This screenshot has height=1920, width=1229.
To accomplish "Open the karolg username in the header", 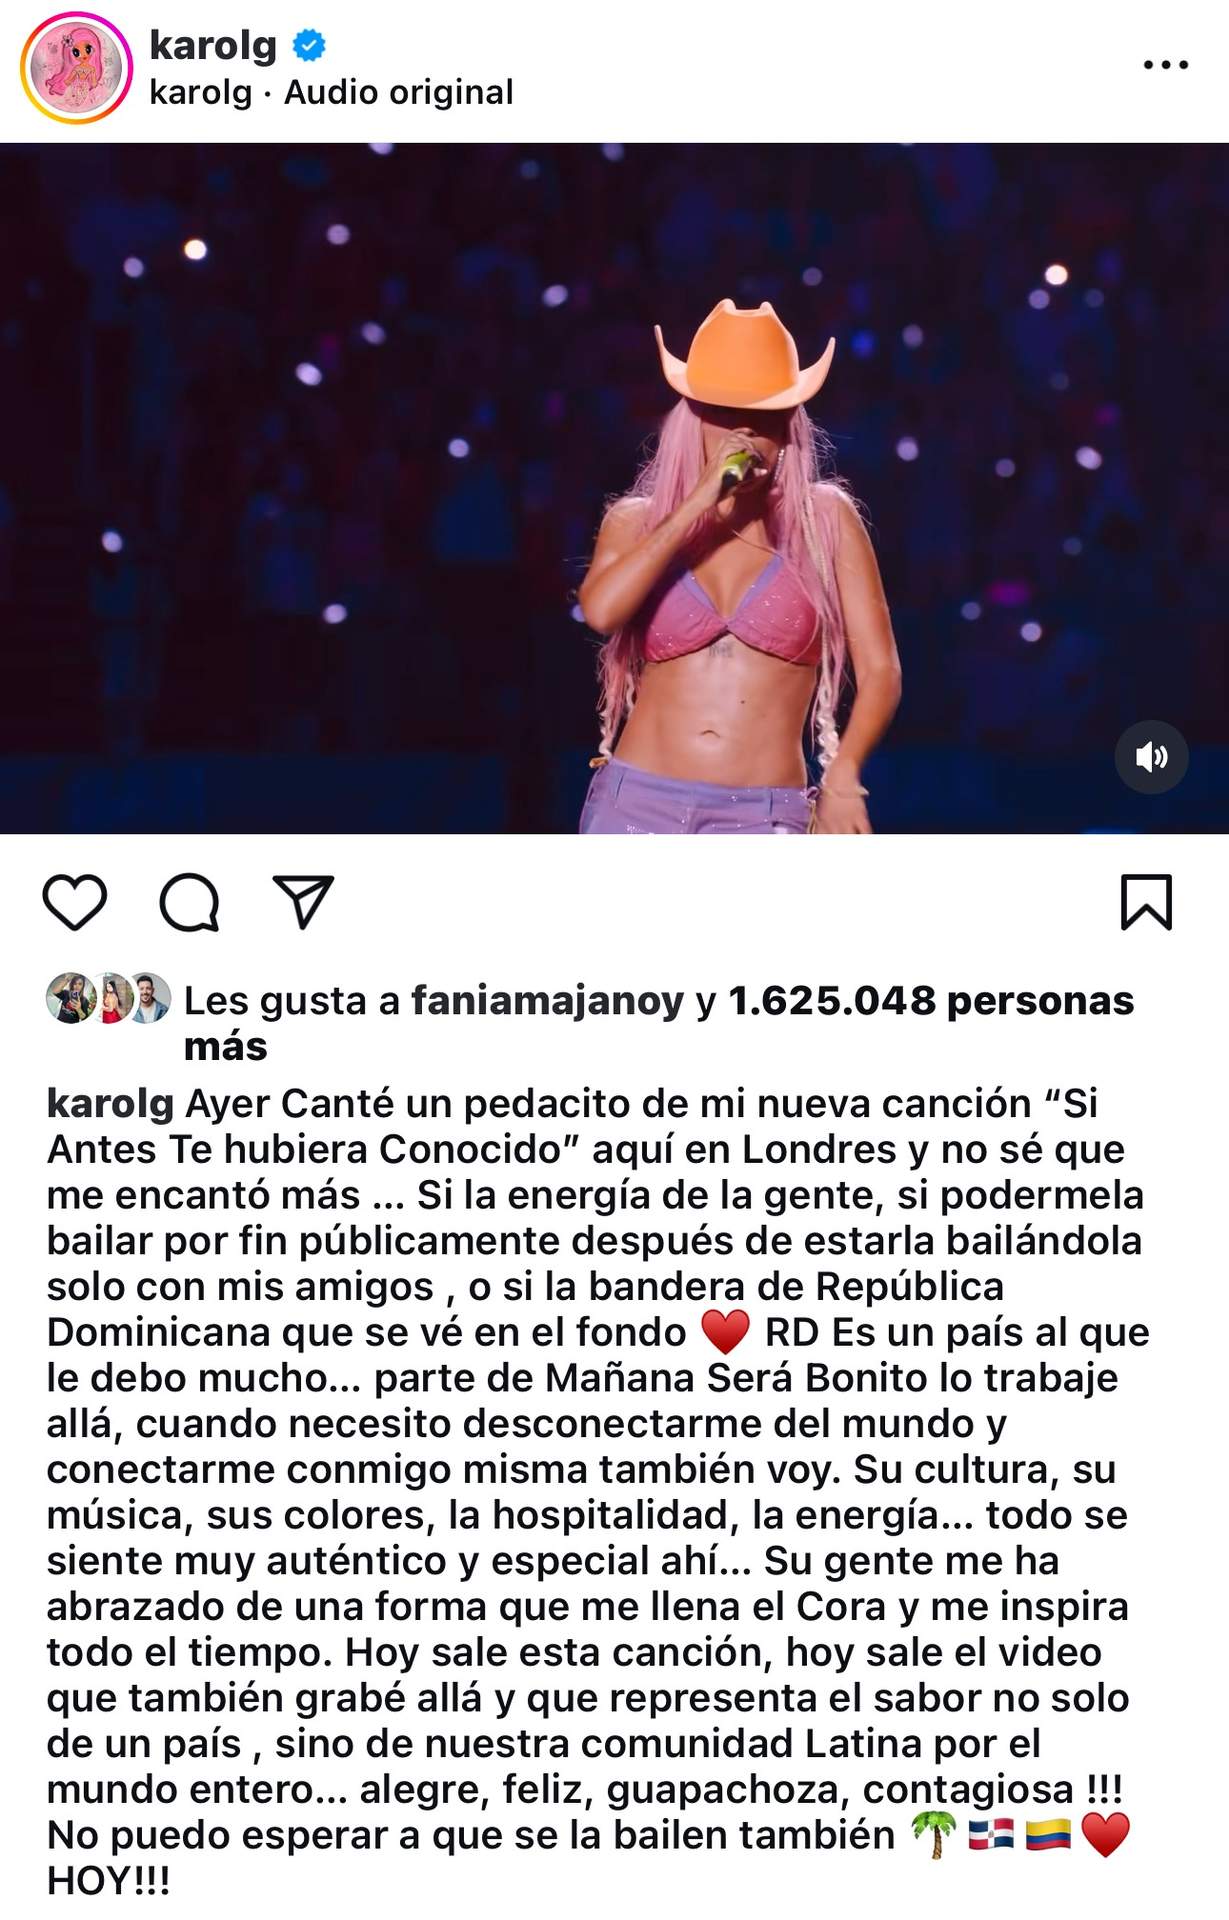I will click(x=213, y=45).
